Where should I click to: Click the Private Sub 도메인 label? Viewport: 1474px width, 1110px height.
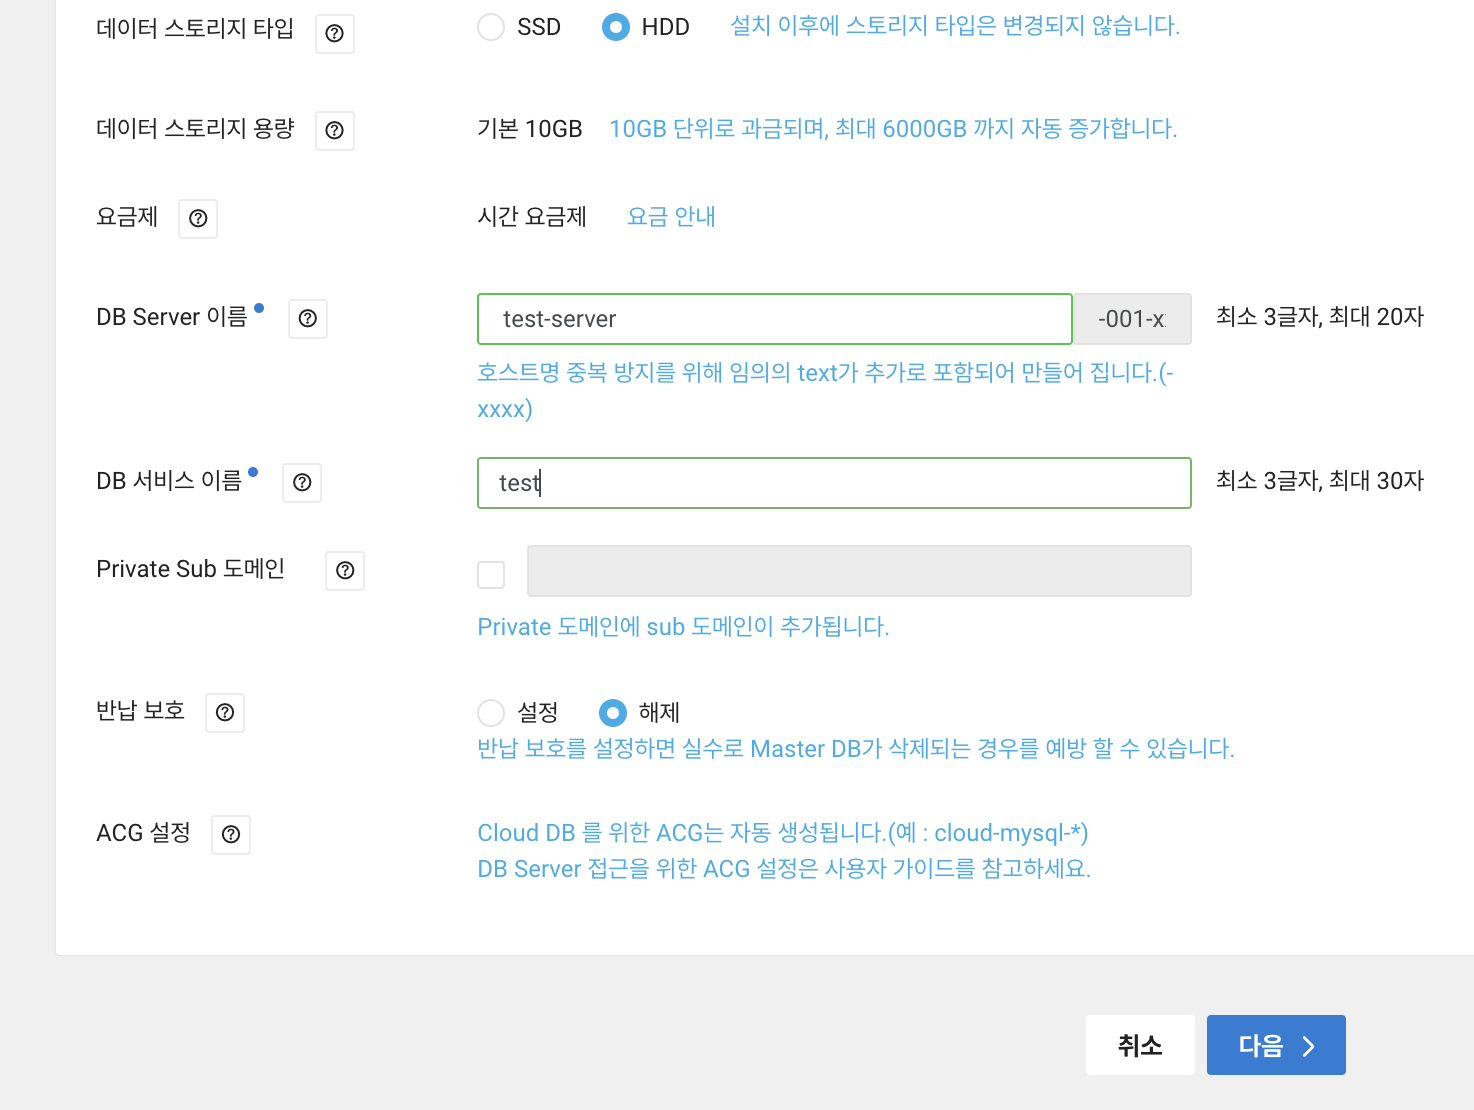[x=191, y=569]
